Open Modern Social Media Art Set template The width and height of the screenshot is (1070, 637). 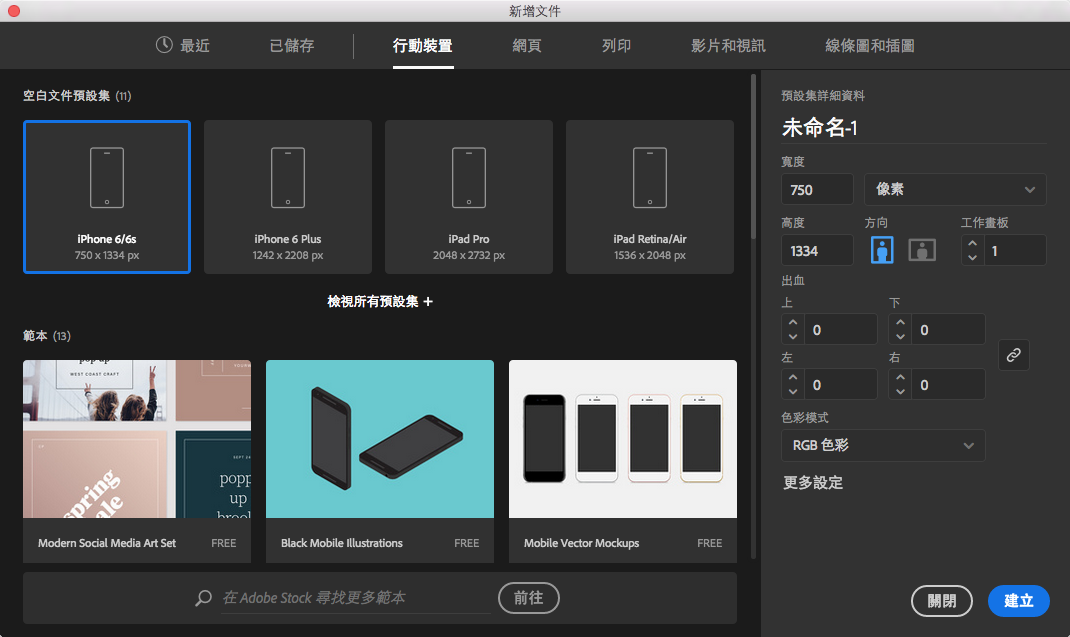point(136,462)
